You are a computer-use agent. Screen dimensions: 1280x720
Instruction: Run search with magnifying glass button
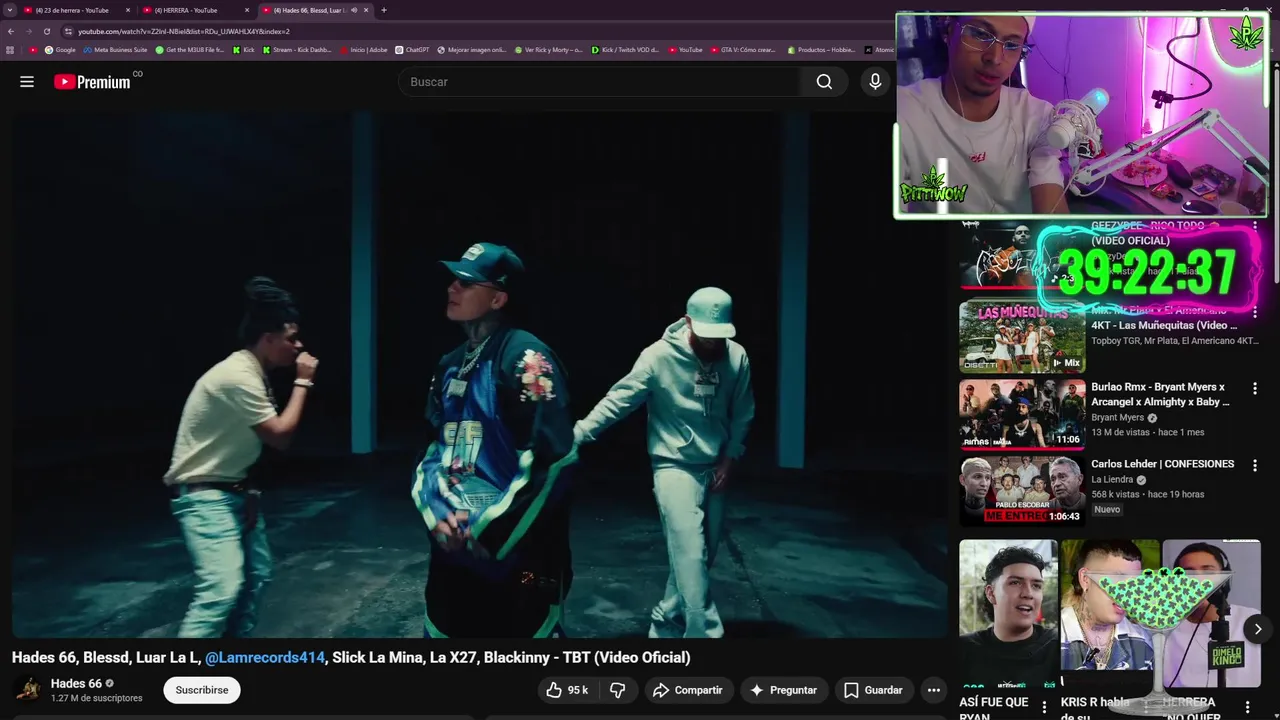[824, 82]
